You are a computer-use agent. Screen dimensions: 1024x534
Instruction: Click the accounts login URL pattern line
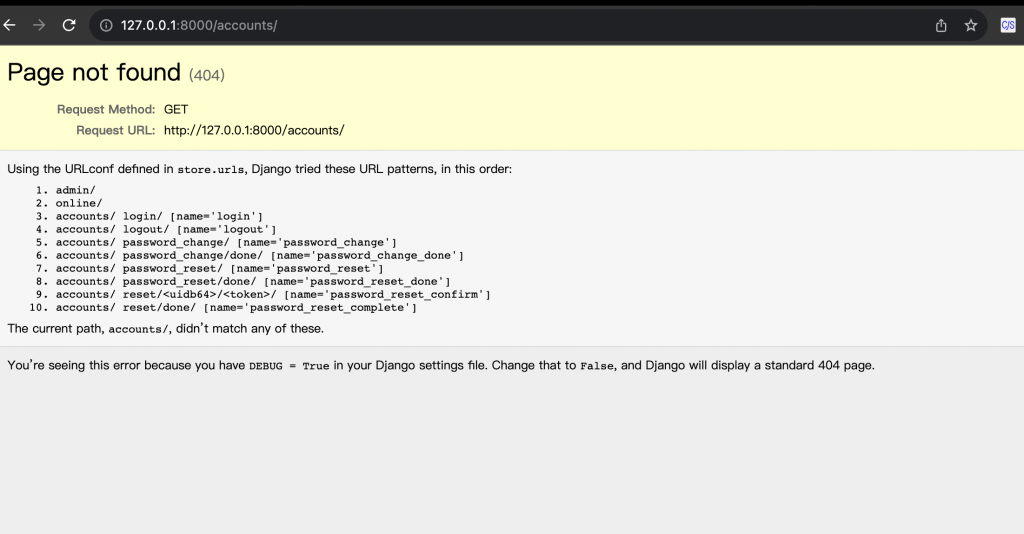tap(159, 216)
